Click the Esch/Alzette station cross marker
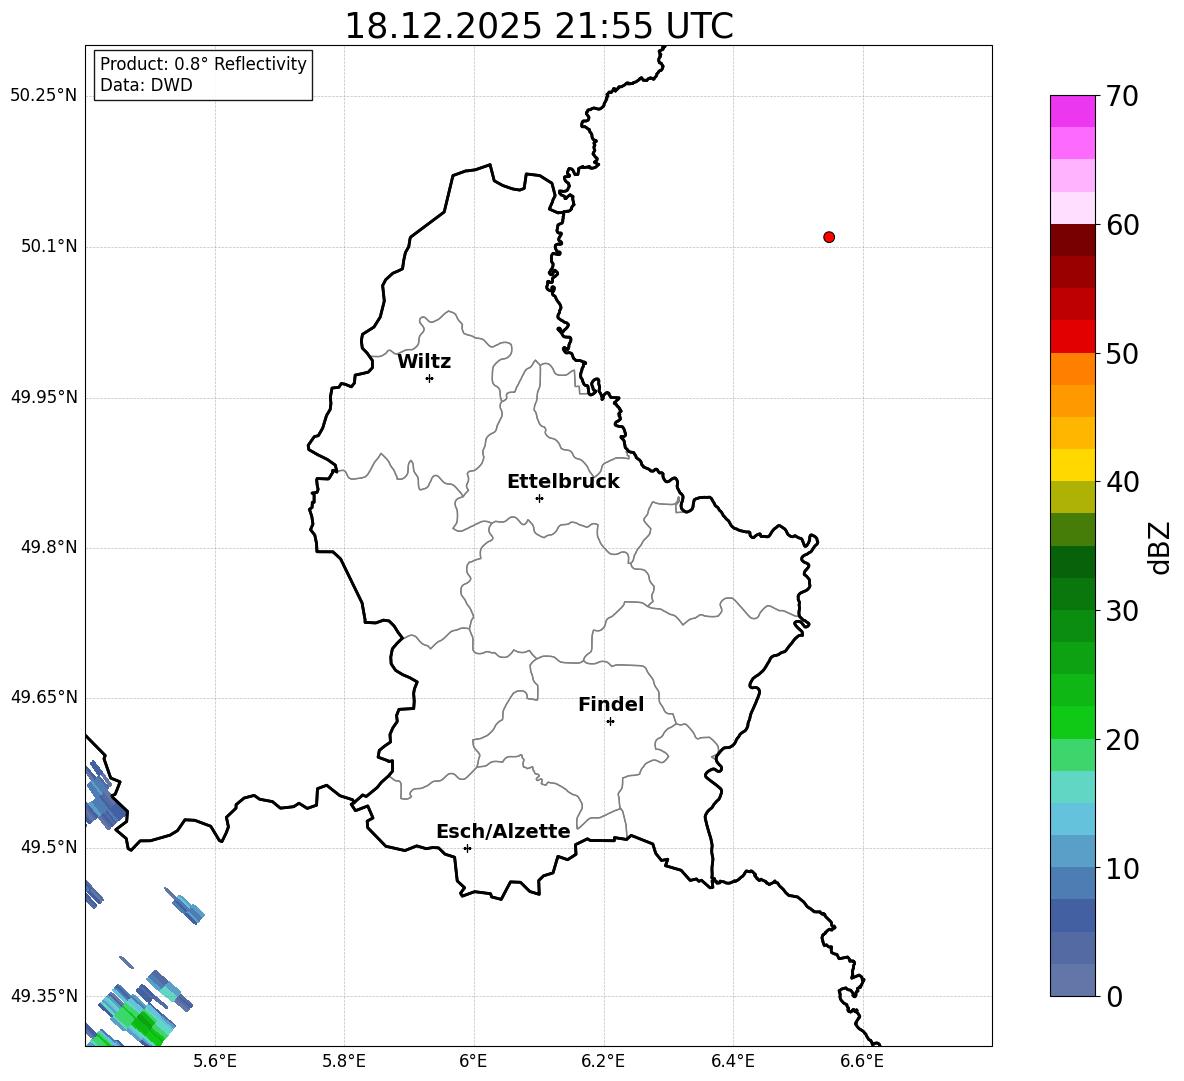The height and width of the screenshot is (1081, 1184). click(x=467, y=848)
